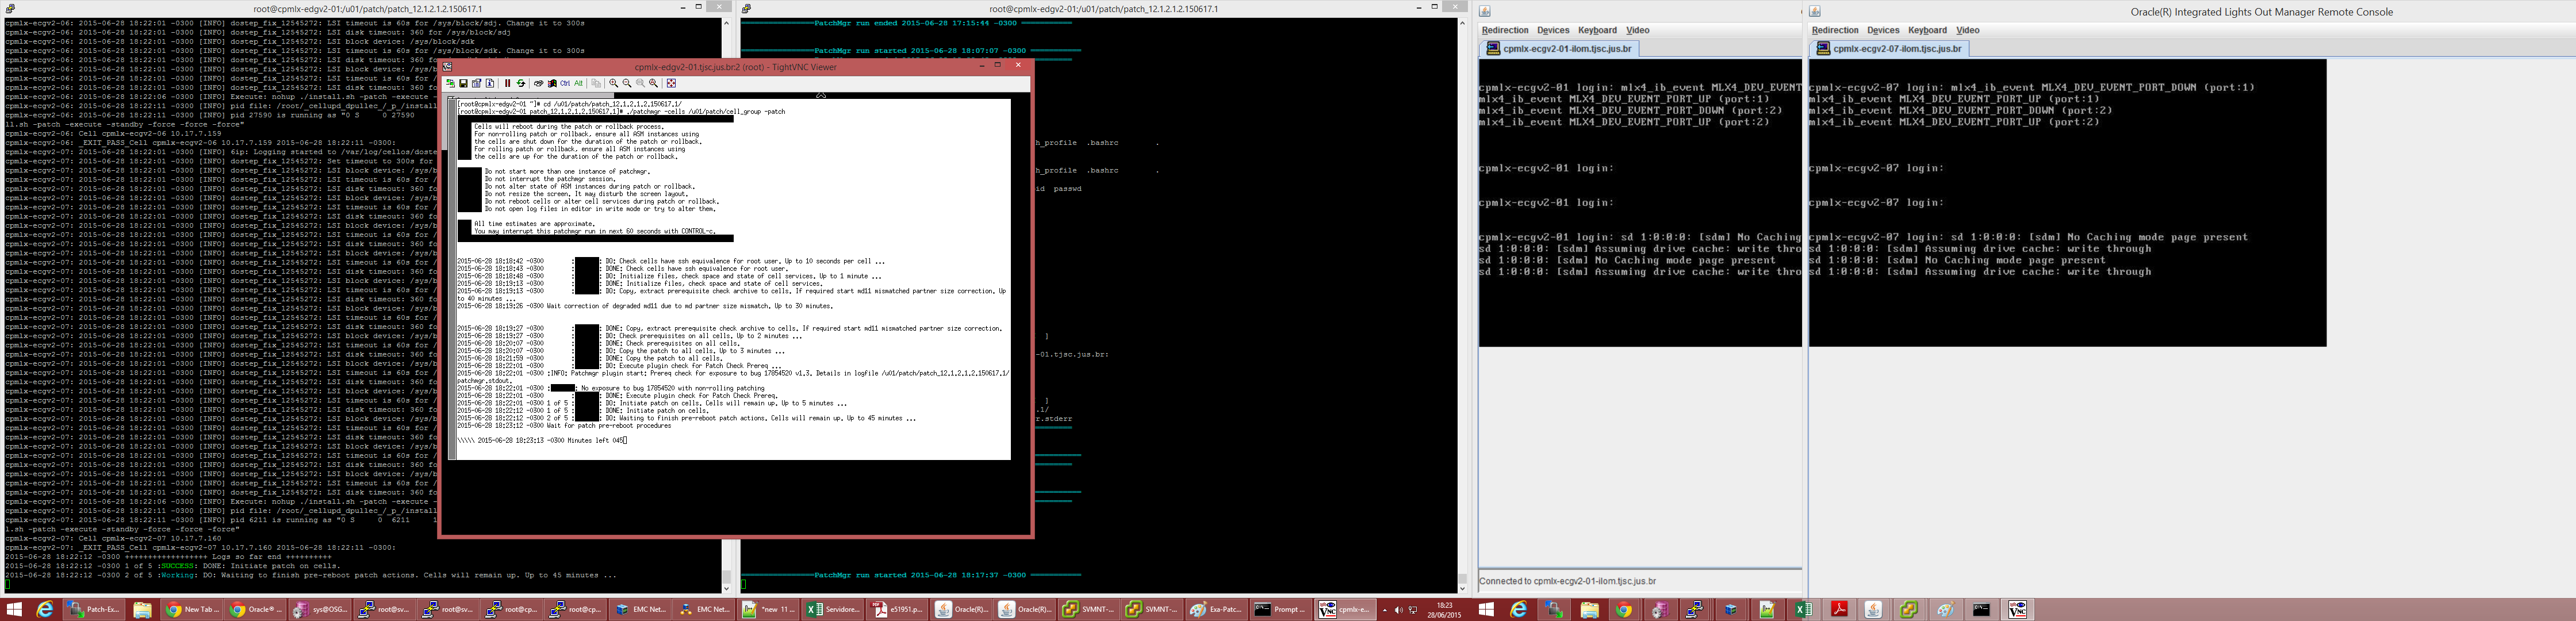Open command prompt icon on second taskbar
This screenshot has width=2576, height=621.
[1981, 609]
